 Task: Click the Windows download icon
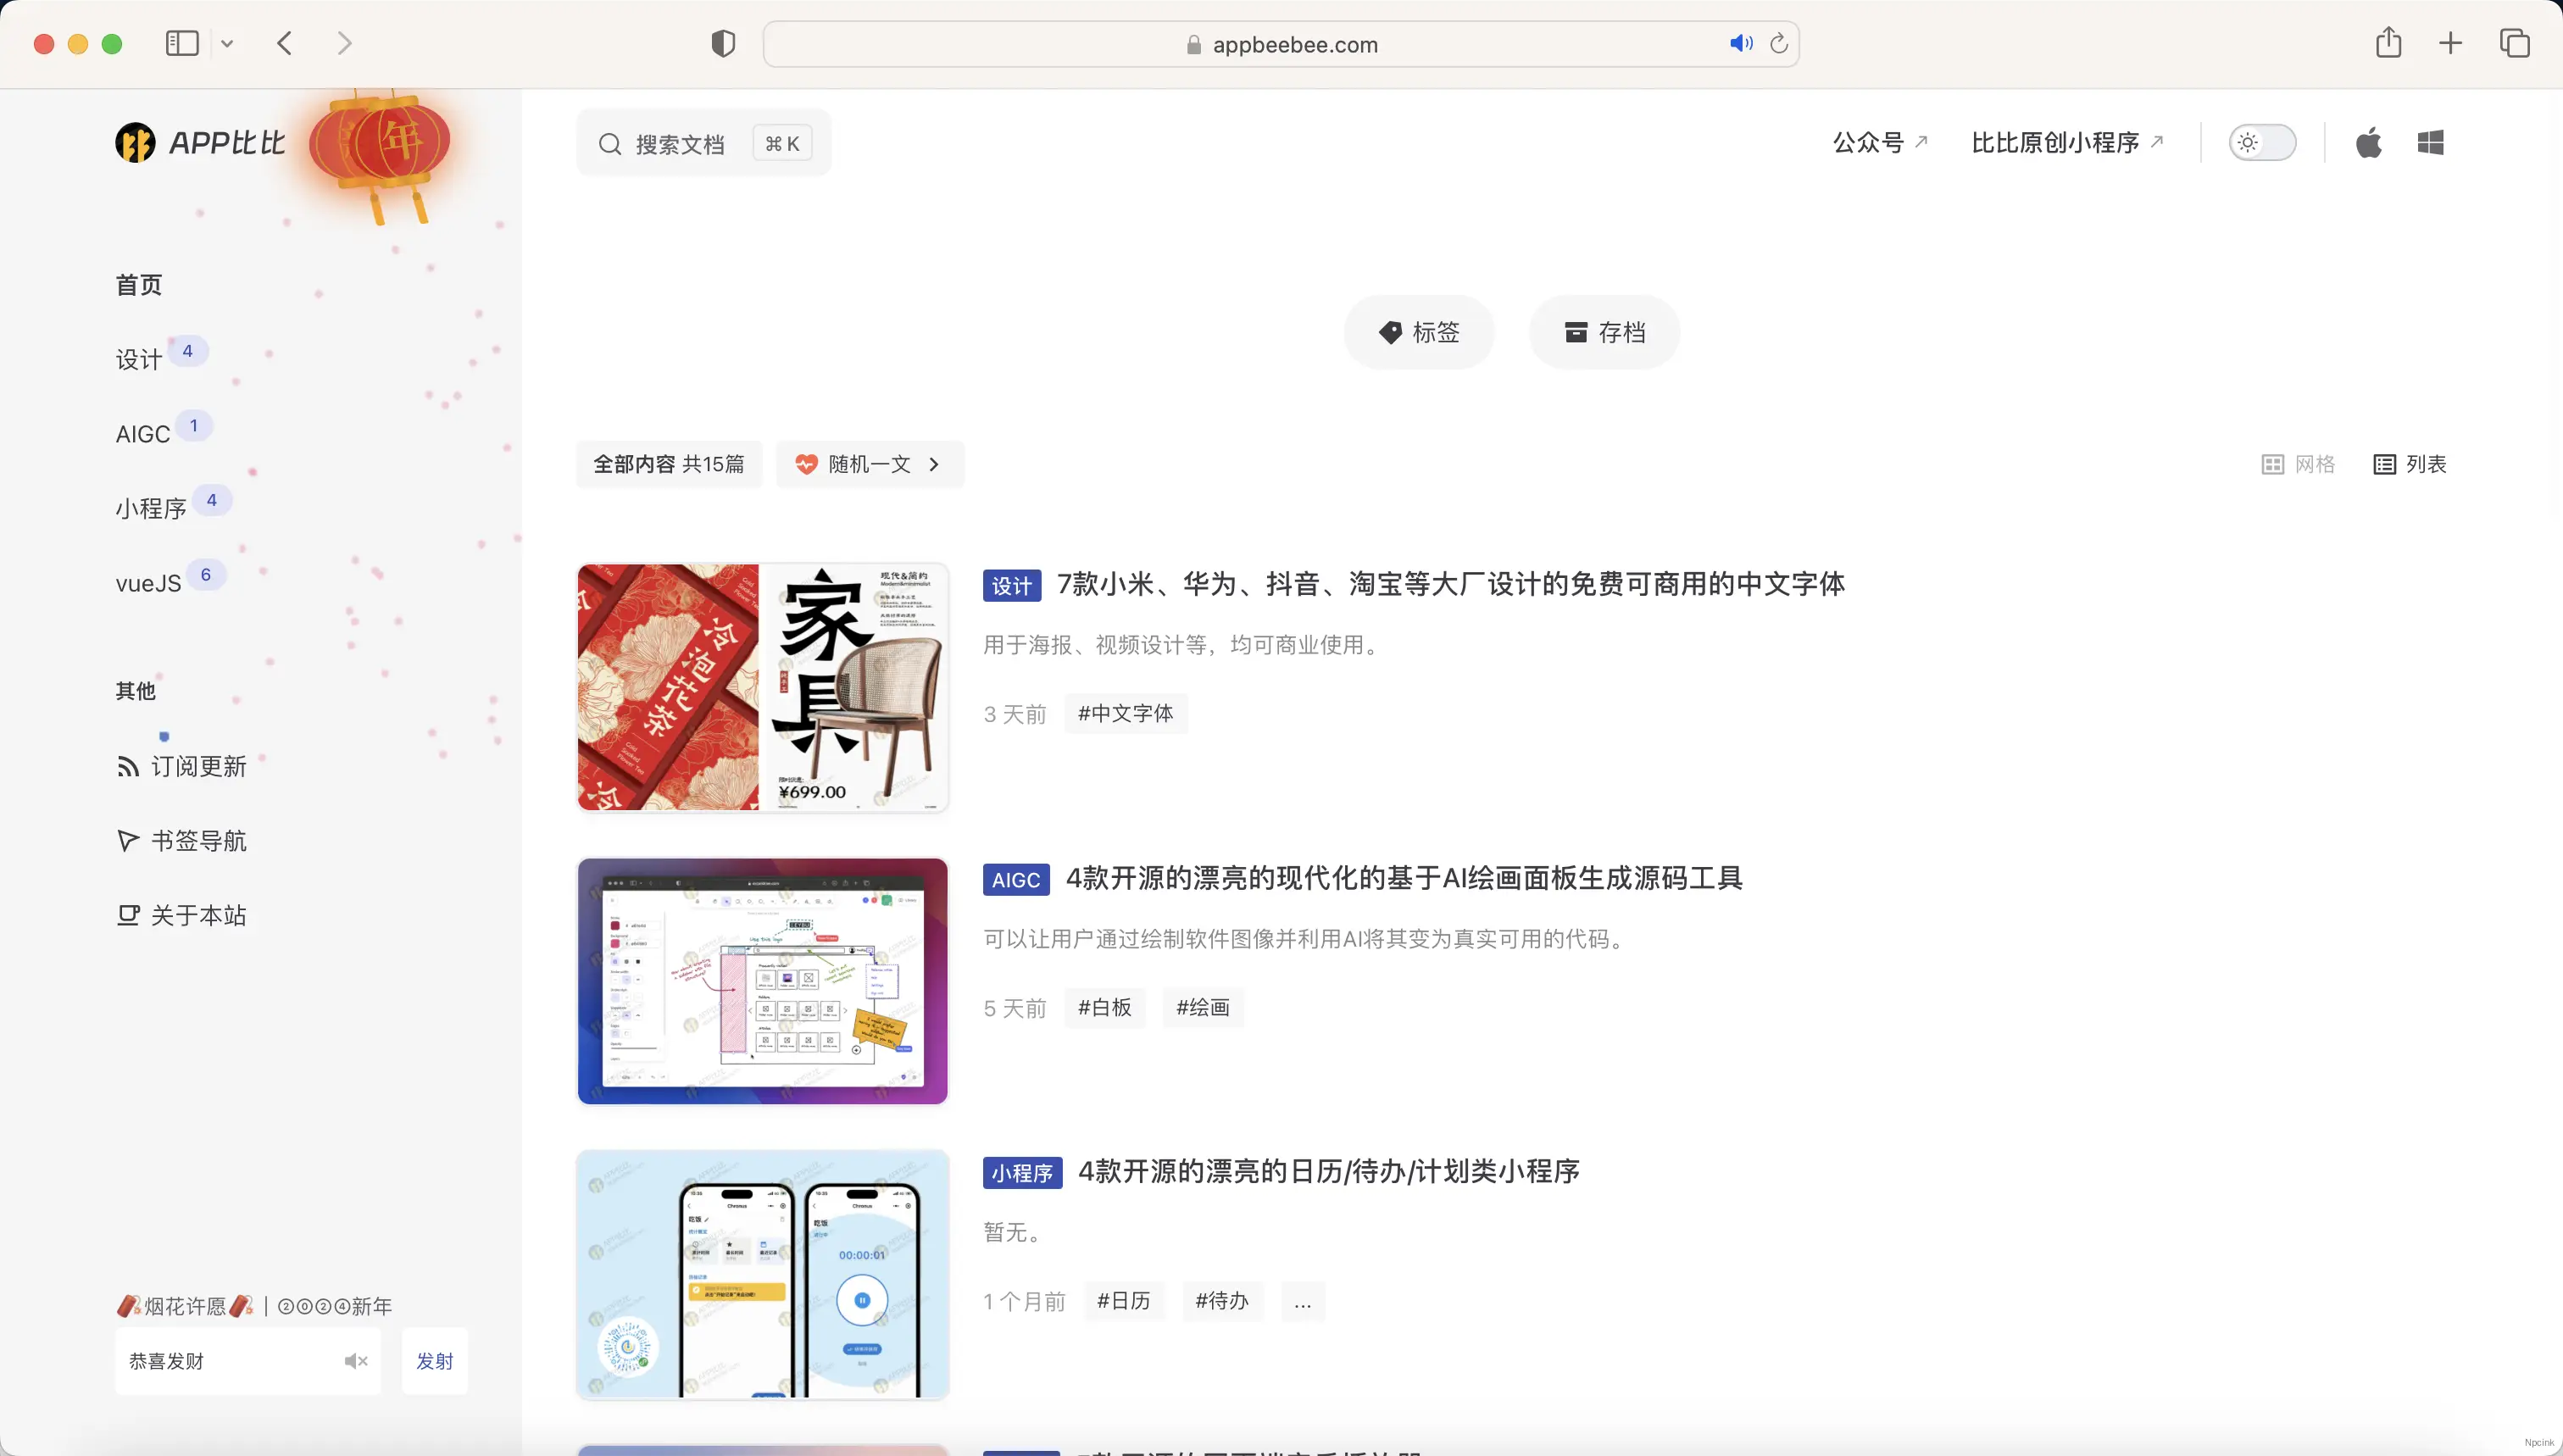coord(2430,142)
